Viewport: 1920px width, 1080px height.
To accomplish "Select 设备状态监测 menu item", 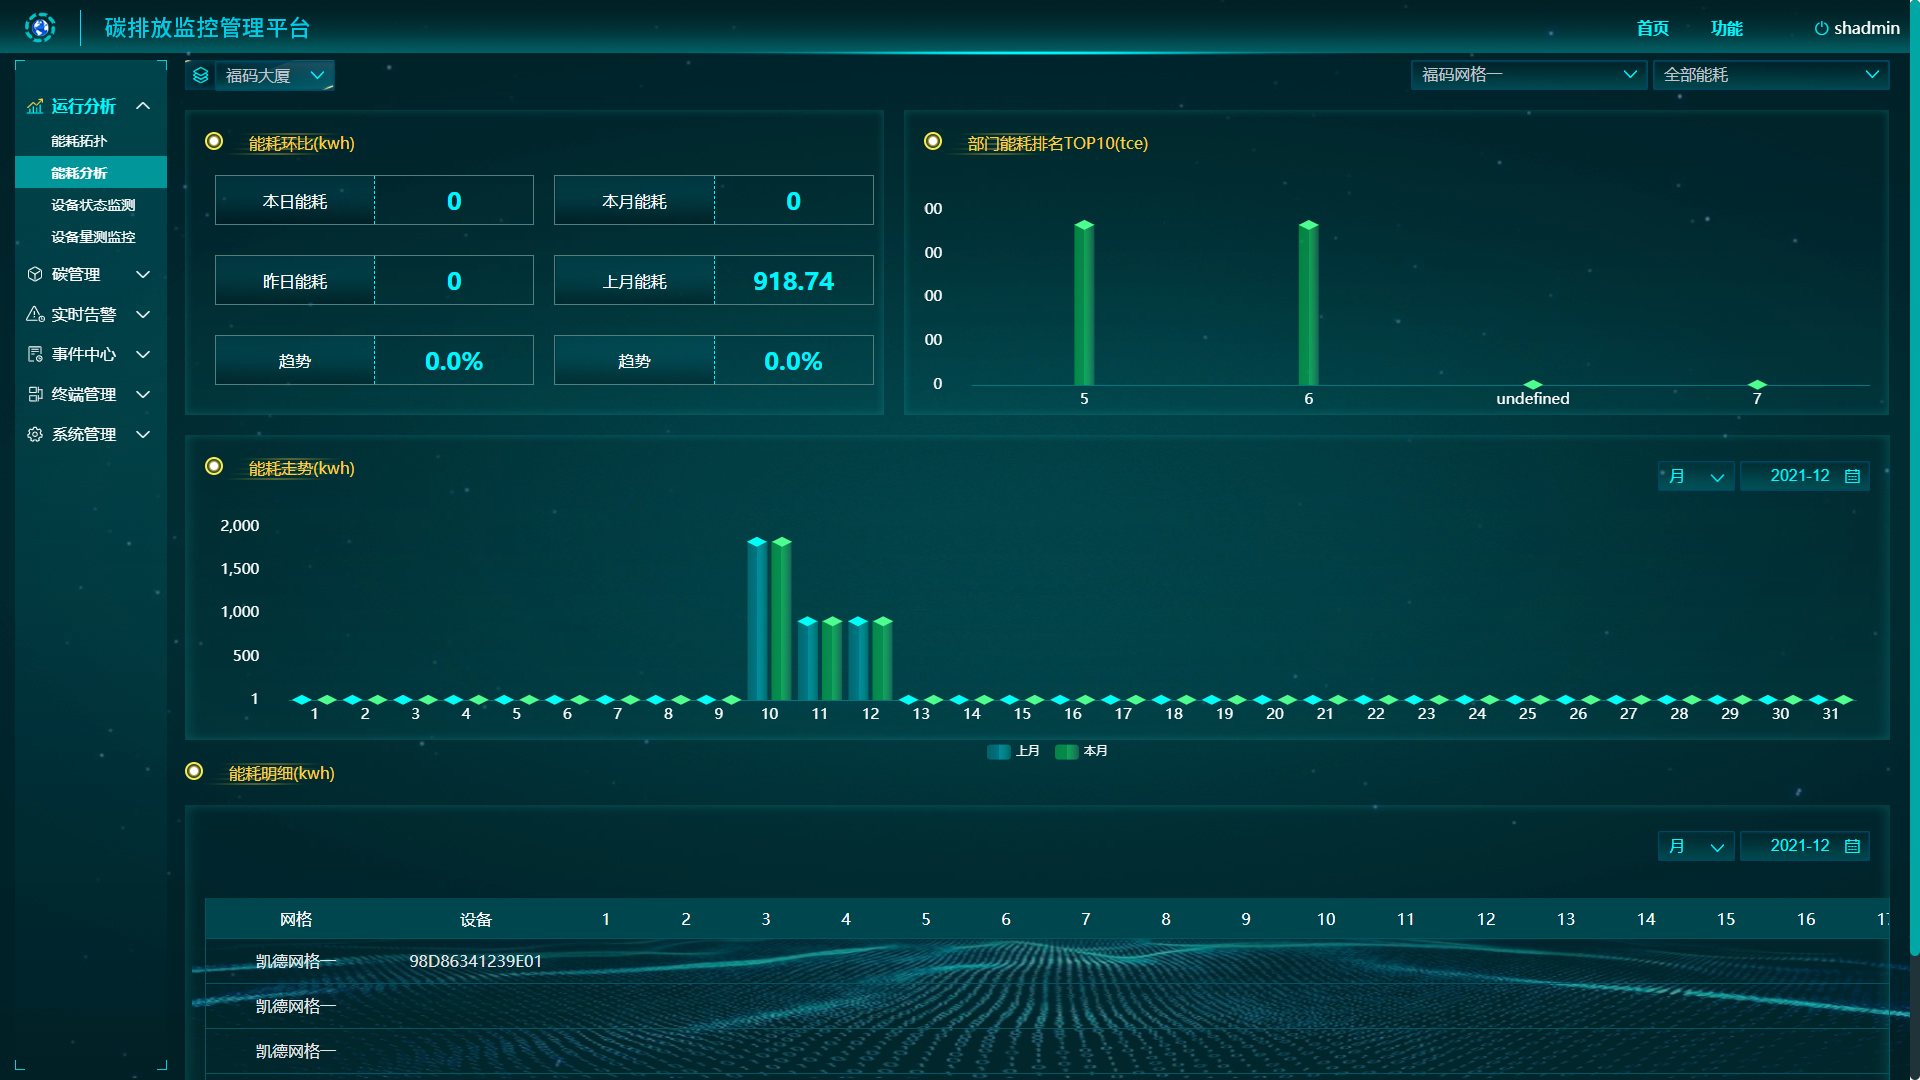I will coord(93,205).
